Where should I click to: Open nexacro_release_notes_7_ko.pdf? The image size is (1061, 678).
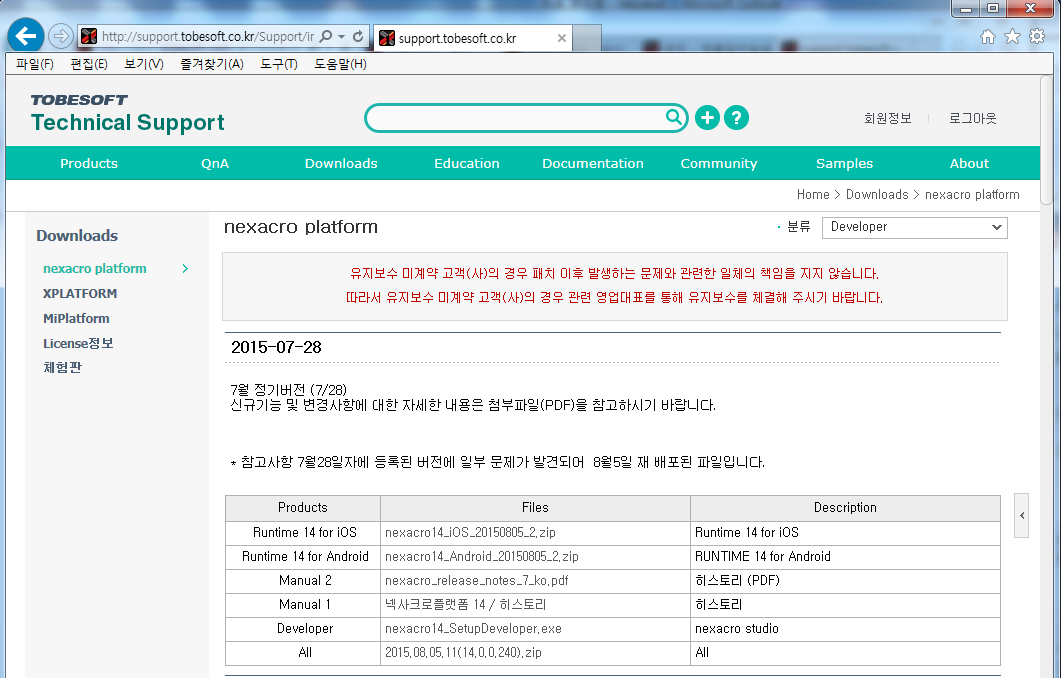[476, 581]
